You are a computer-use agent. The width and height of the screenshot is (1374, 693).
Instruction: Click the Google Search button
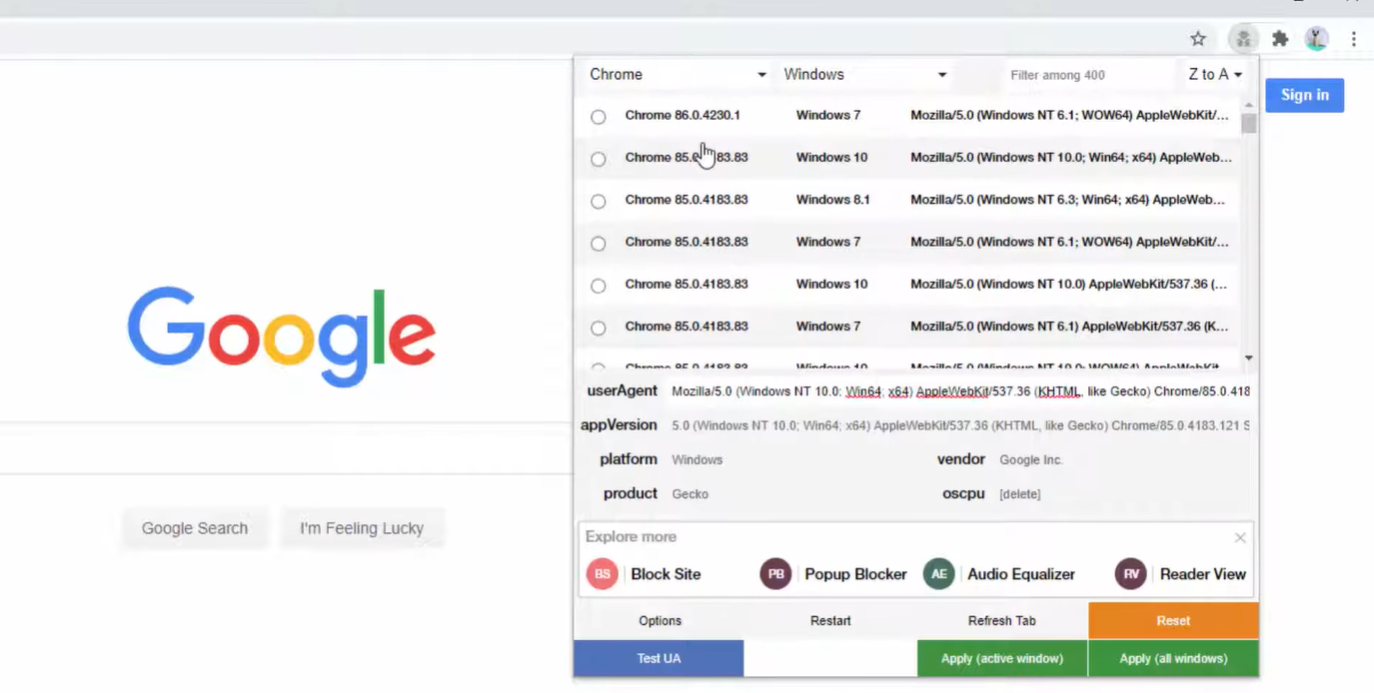point(195,528)
